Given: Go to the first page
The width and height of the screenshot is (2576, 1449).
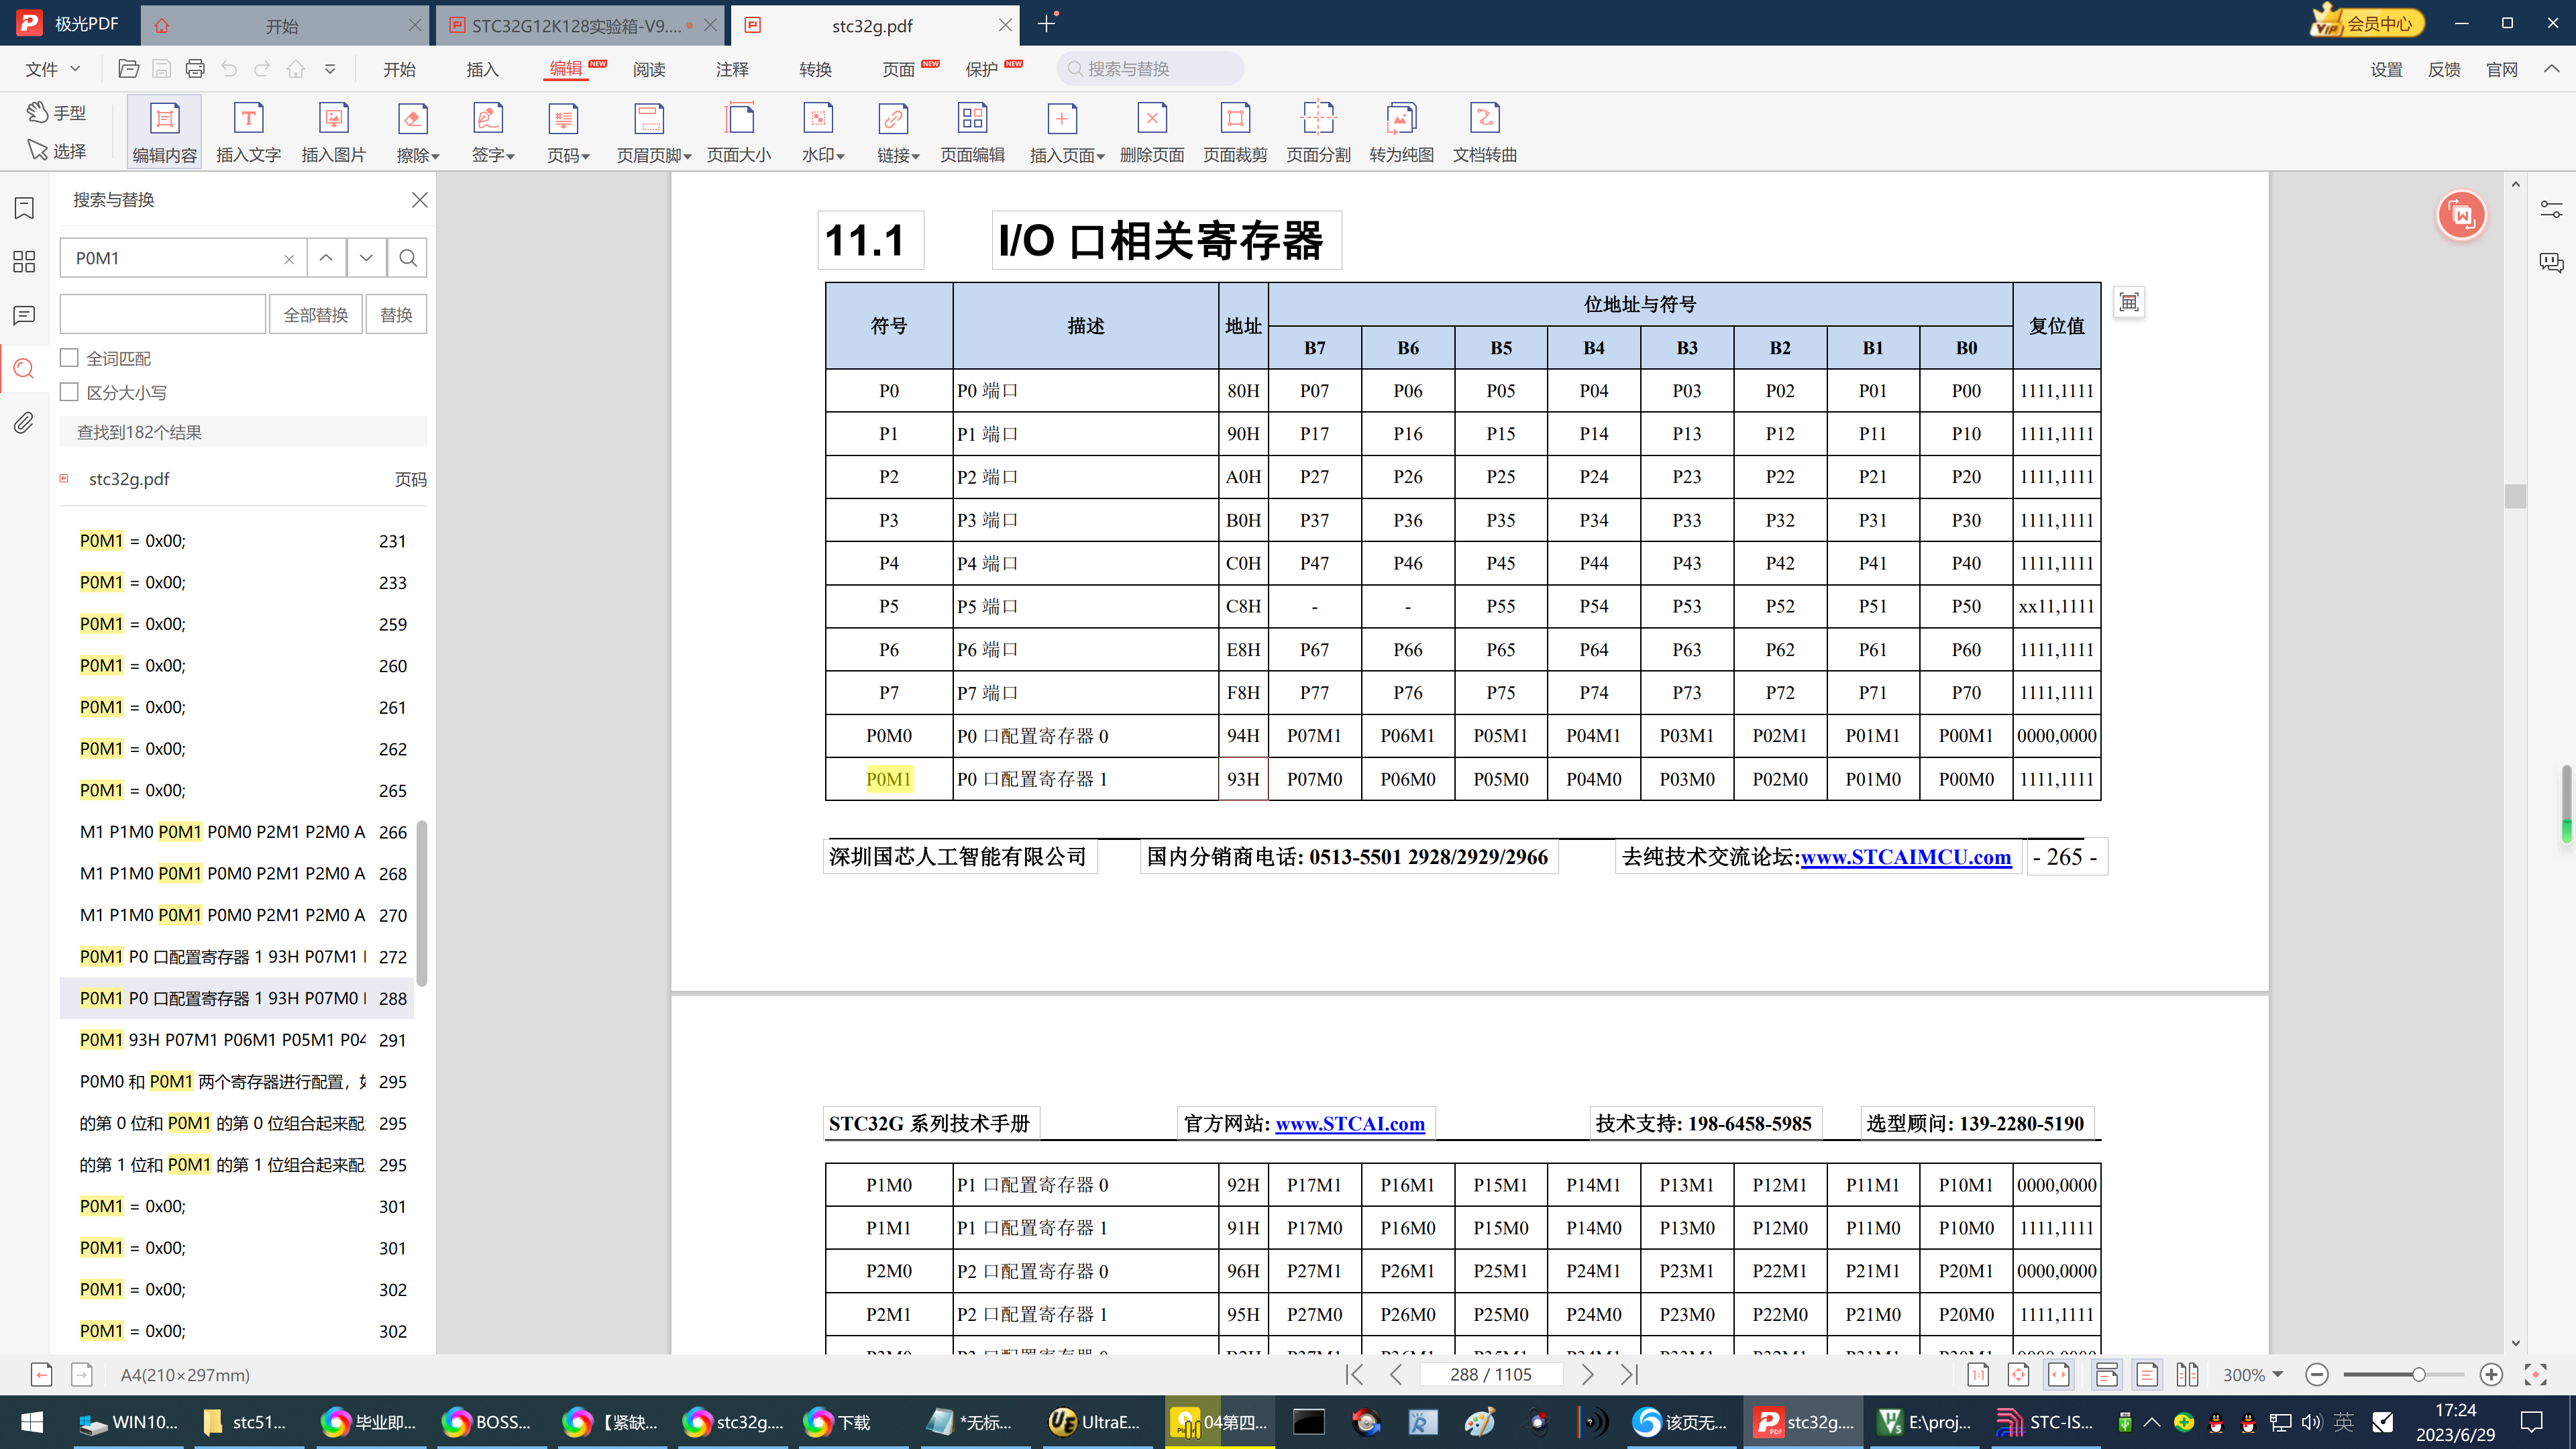Looking at the screenshot, I should coord(1355,1375).
